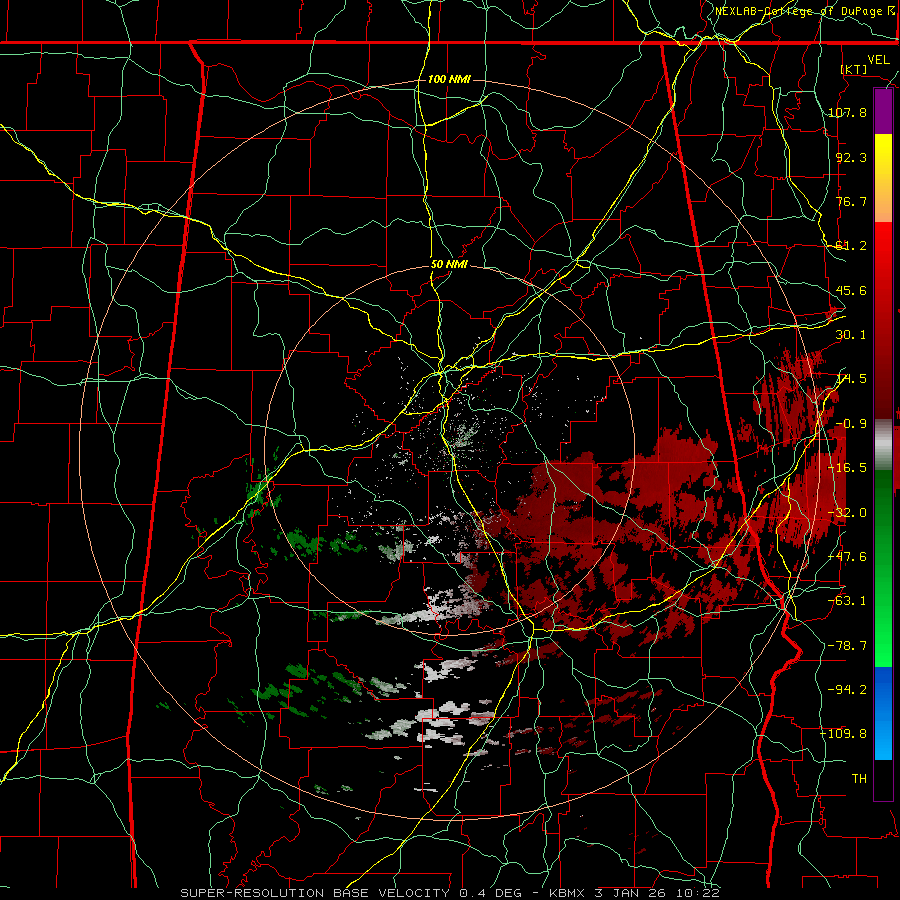Click the purple segment of the velocity color bar
Screen dimensions: 900x900
[x=883, y=111]
